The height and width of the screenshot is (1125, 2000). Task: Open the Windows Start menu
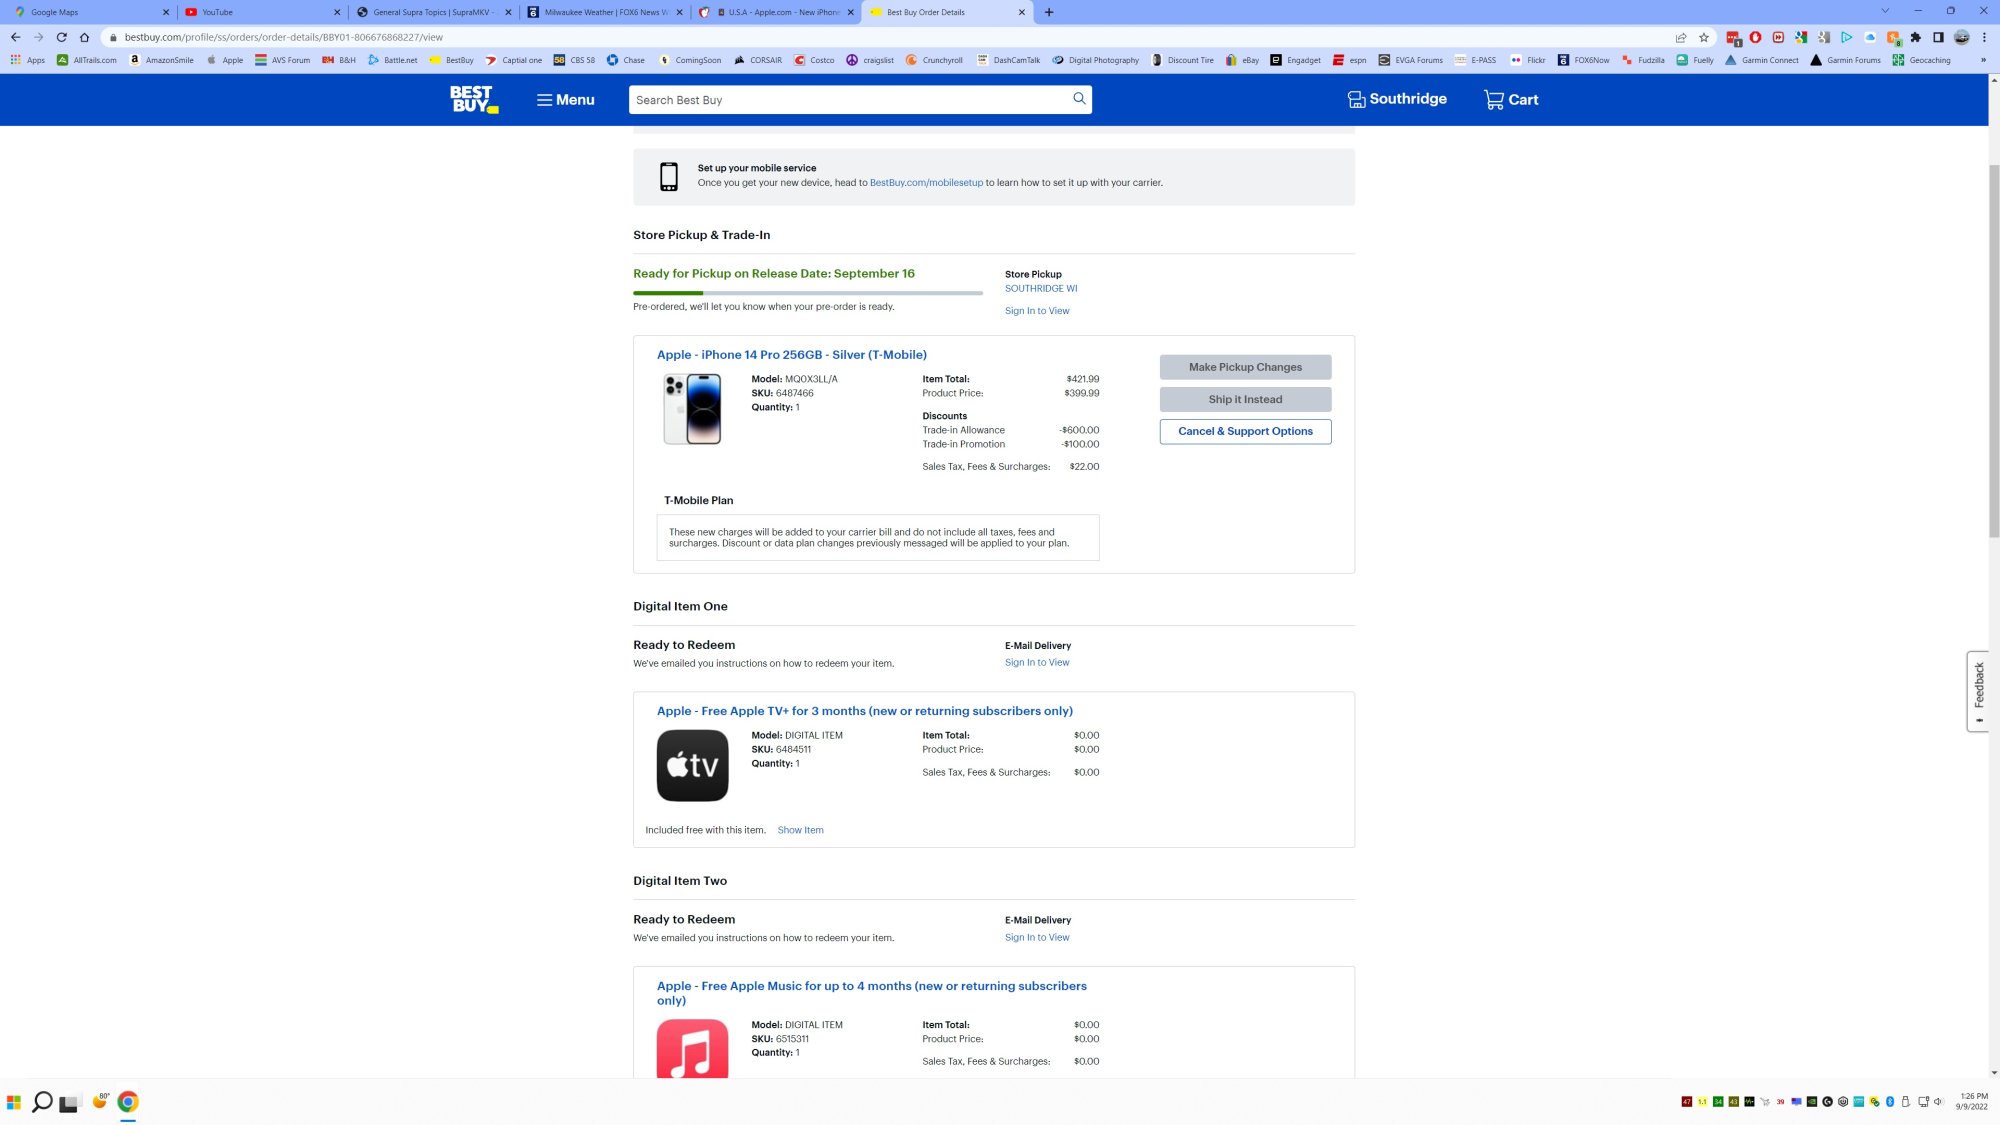pos(14,1102)
